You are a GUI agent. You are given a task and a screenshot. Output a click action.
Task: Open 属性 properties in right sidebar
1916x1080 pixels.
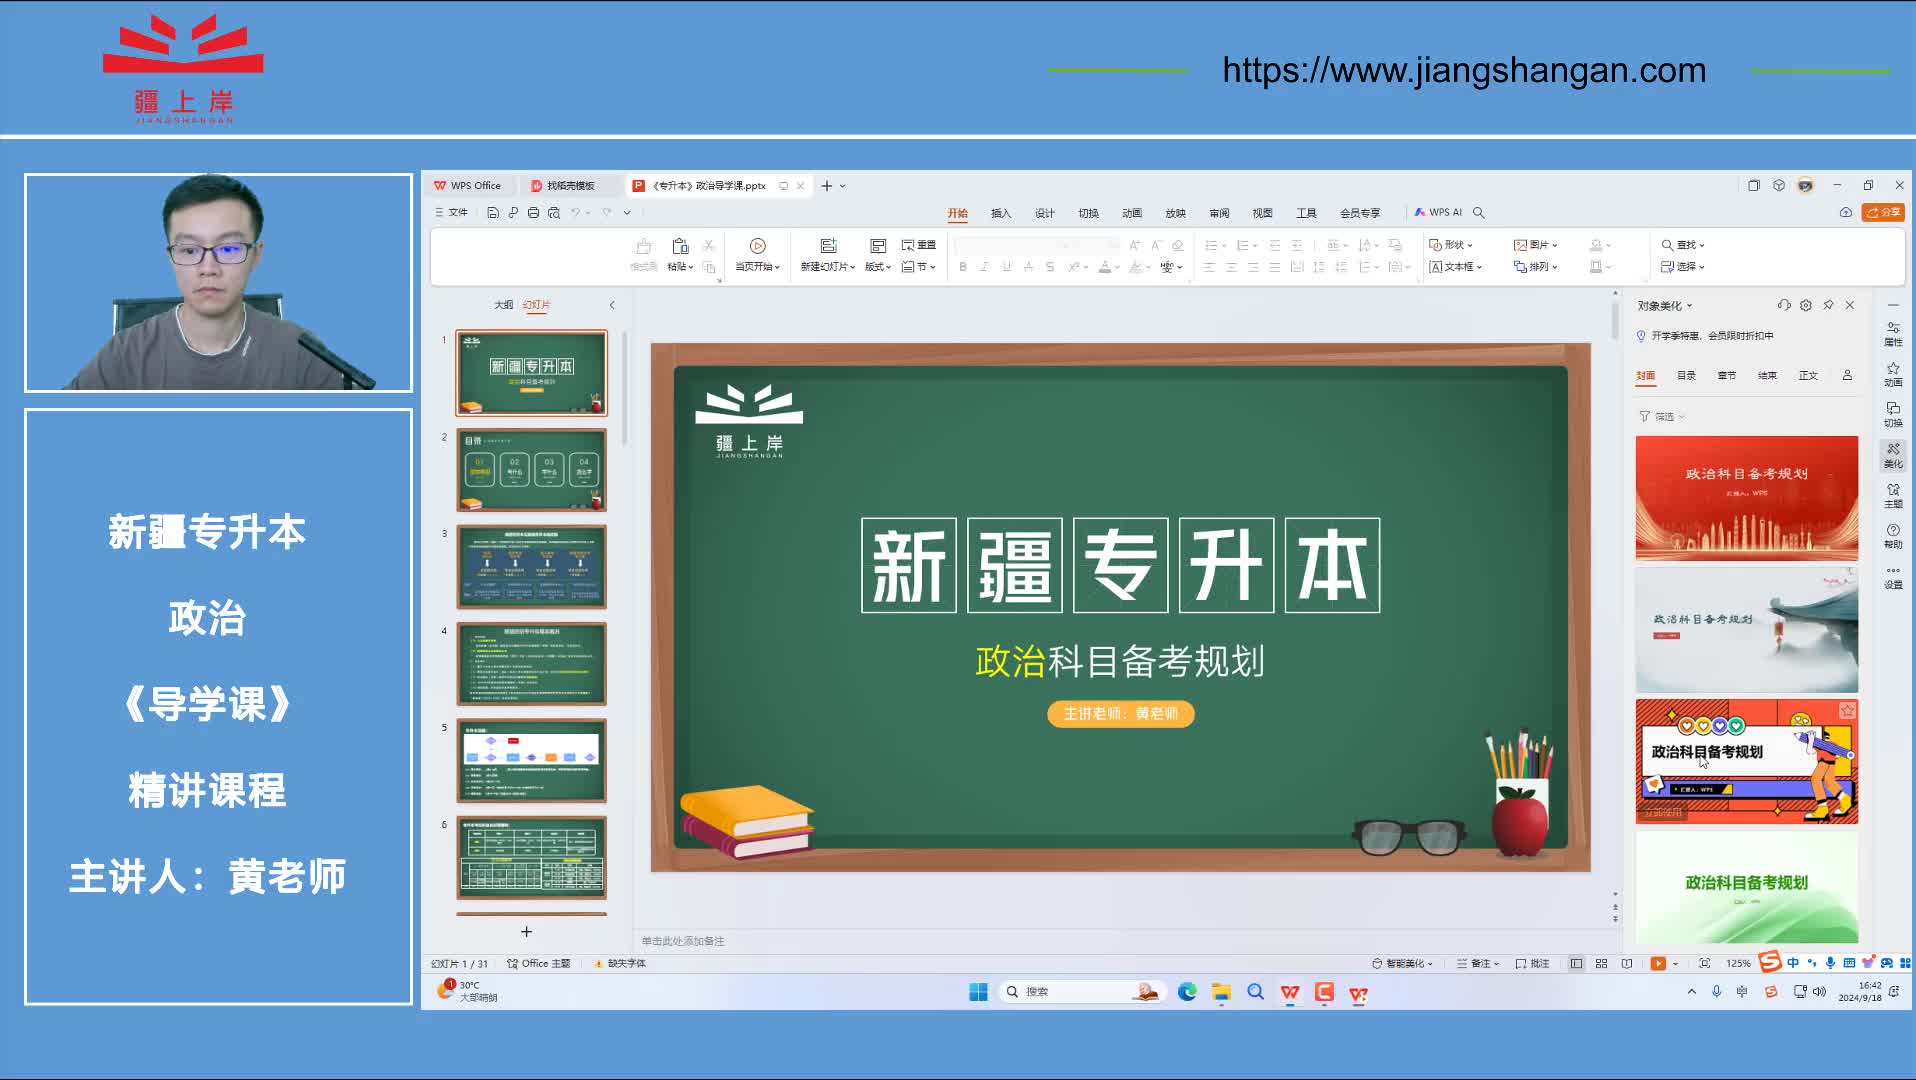tap(1893, 334)
